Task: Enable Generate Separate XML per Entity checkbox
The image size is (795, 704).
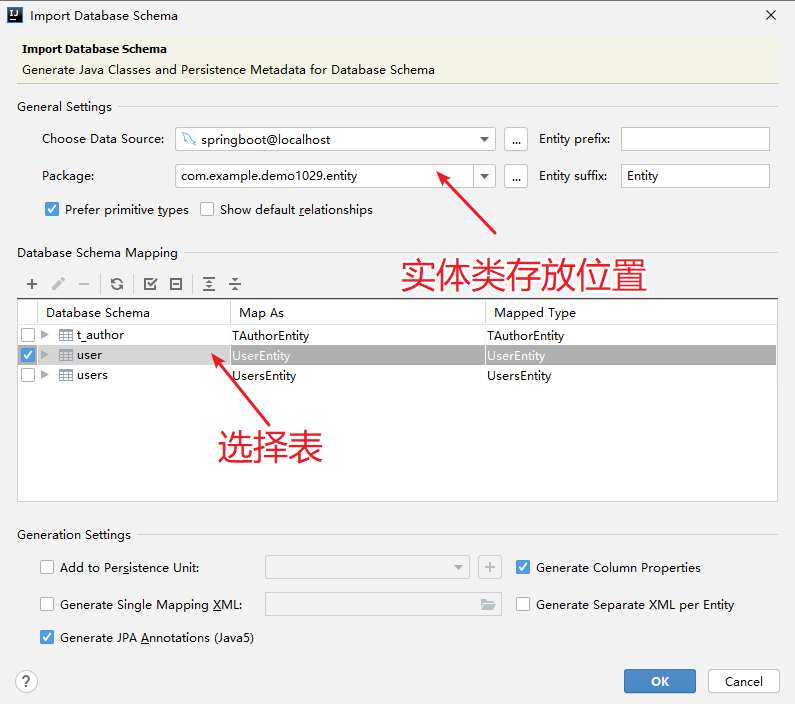Action: [523, 604]
